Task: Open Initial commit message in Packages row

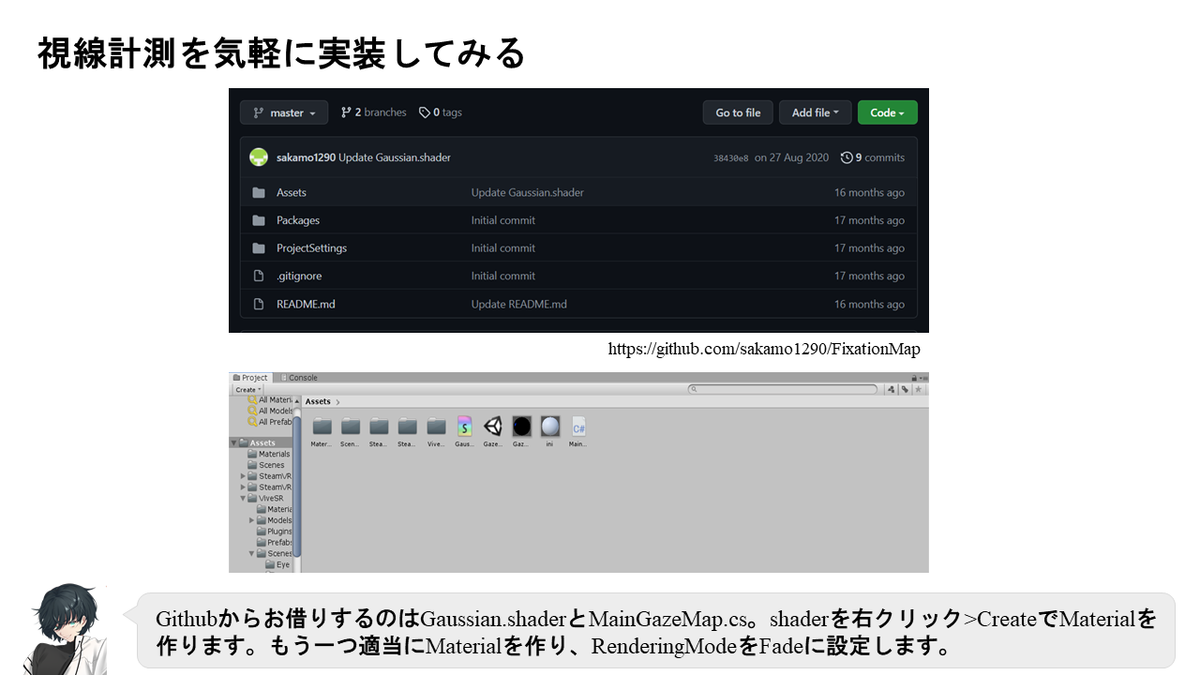Action: [x=504, y=220]
